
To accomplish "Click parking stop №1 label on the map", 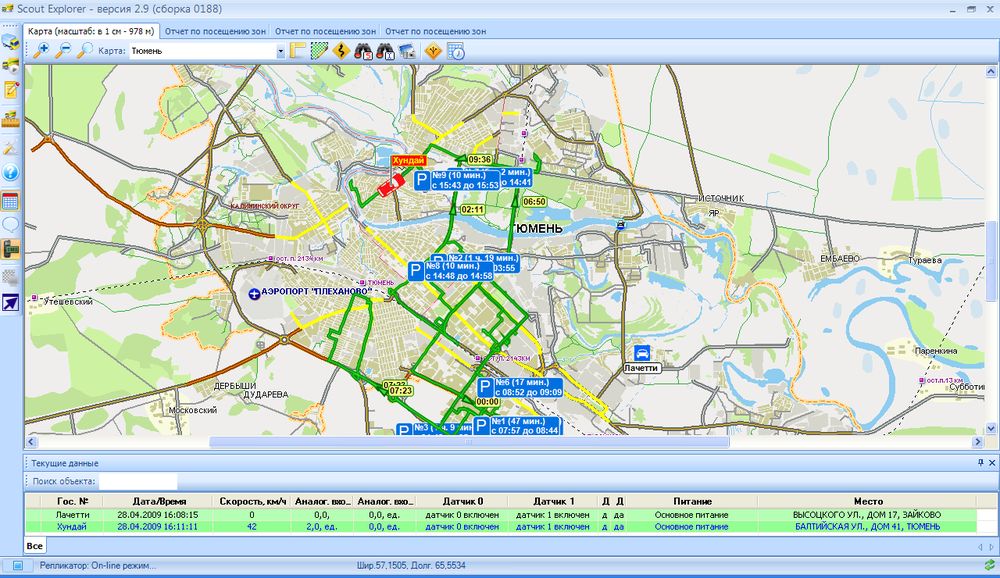I will [x=517, y=426].
